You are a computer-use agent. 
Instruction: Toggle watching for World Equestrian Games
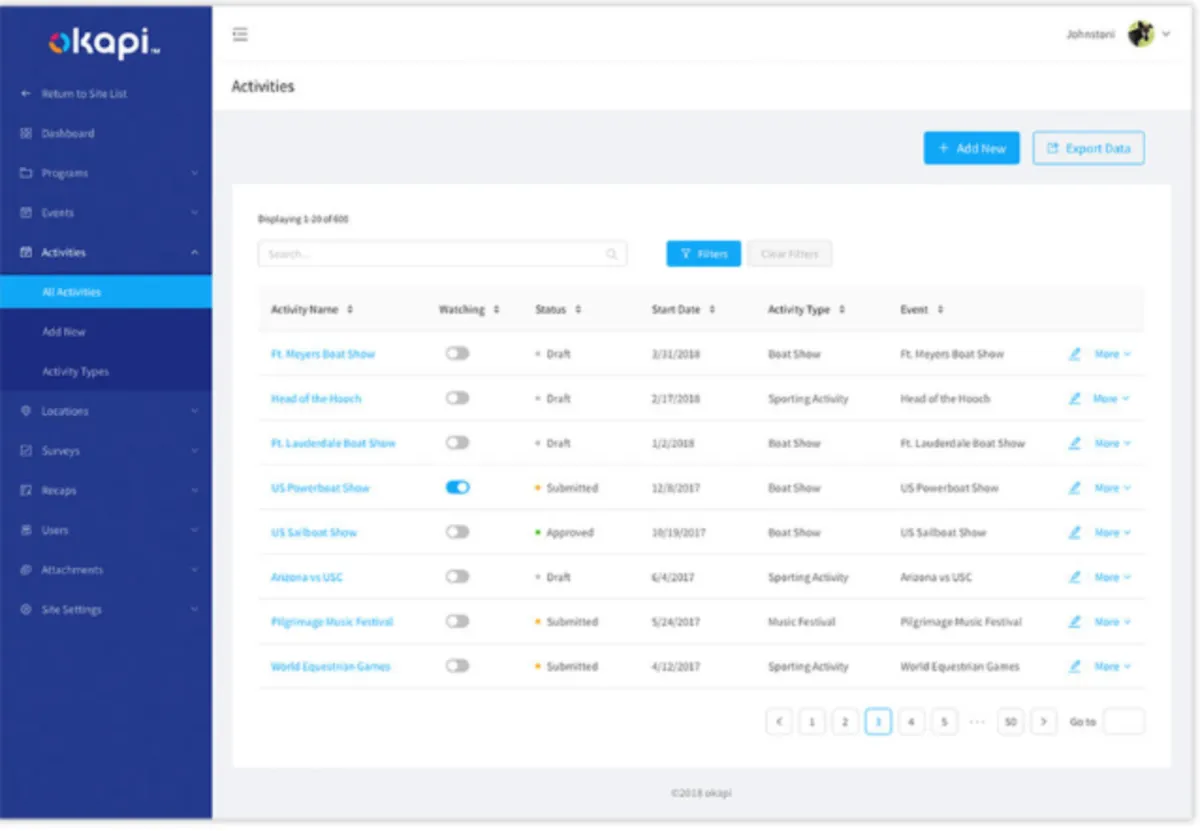click(x=457, y=666)
